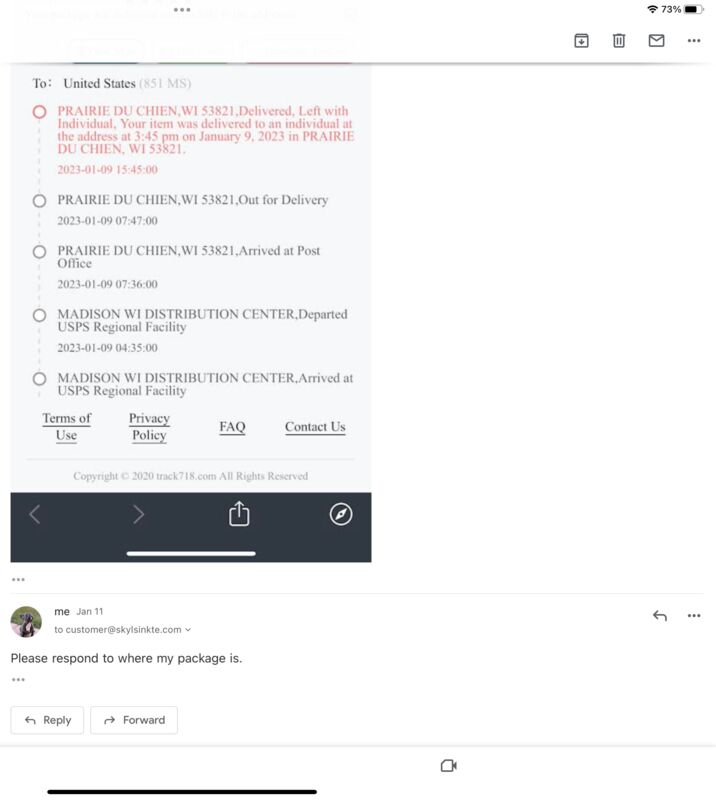The height and width of the screenshot is (800, 716).
Task: Select the Out for Delivery circle marker
Action: click(39, 201)
